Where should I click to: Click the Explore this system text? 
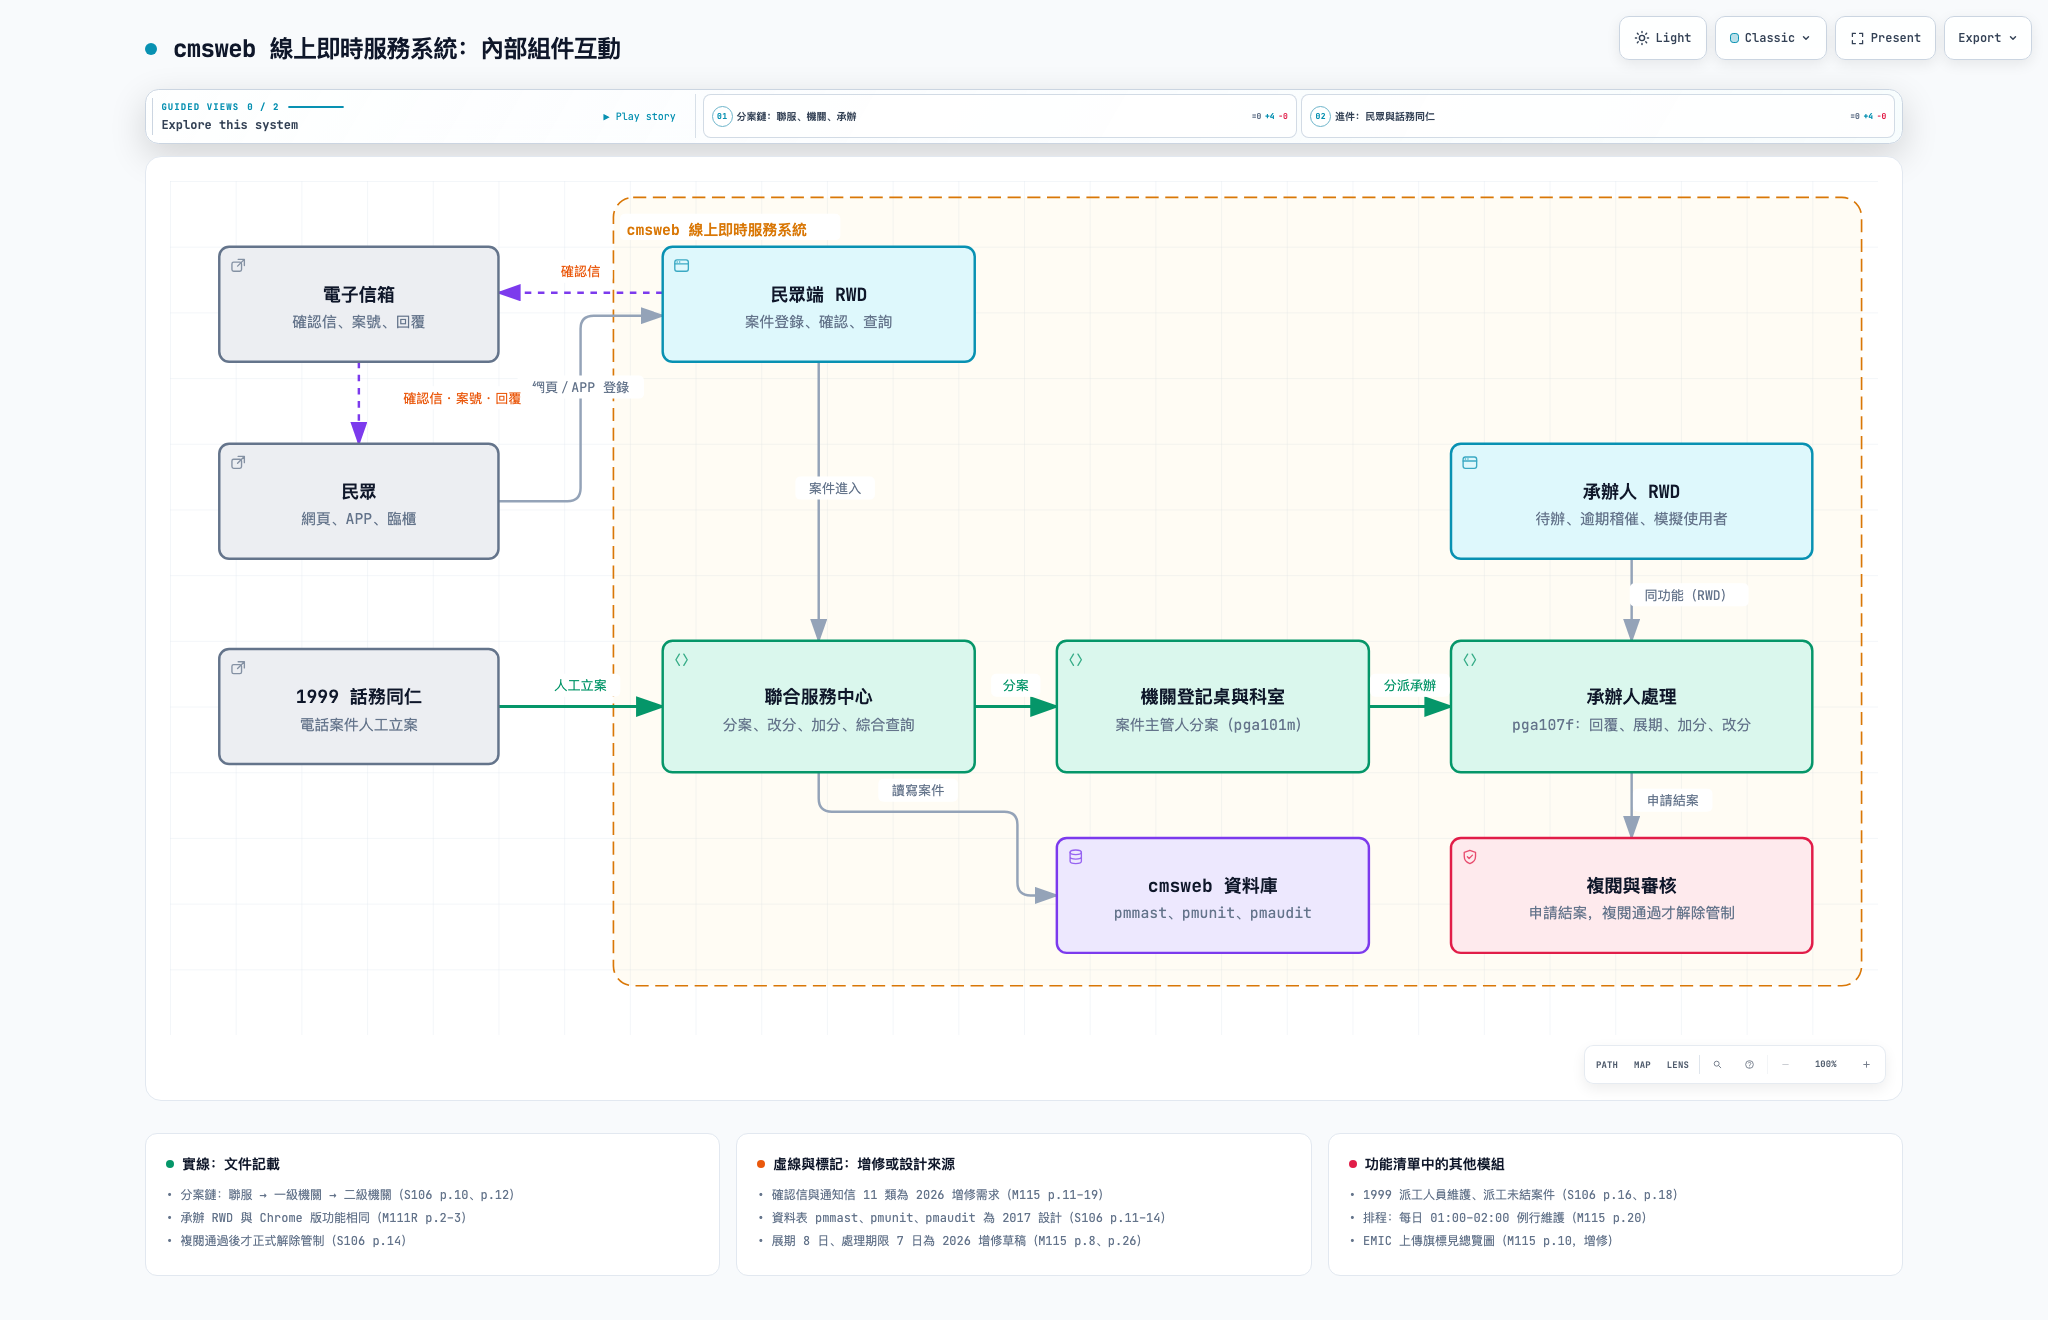pos(230,125)
